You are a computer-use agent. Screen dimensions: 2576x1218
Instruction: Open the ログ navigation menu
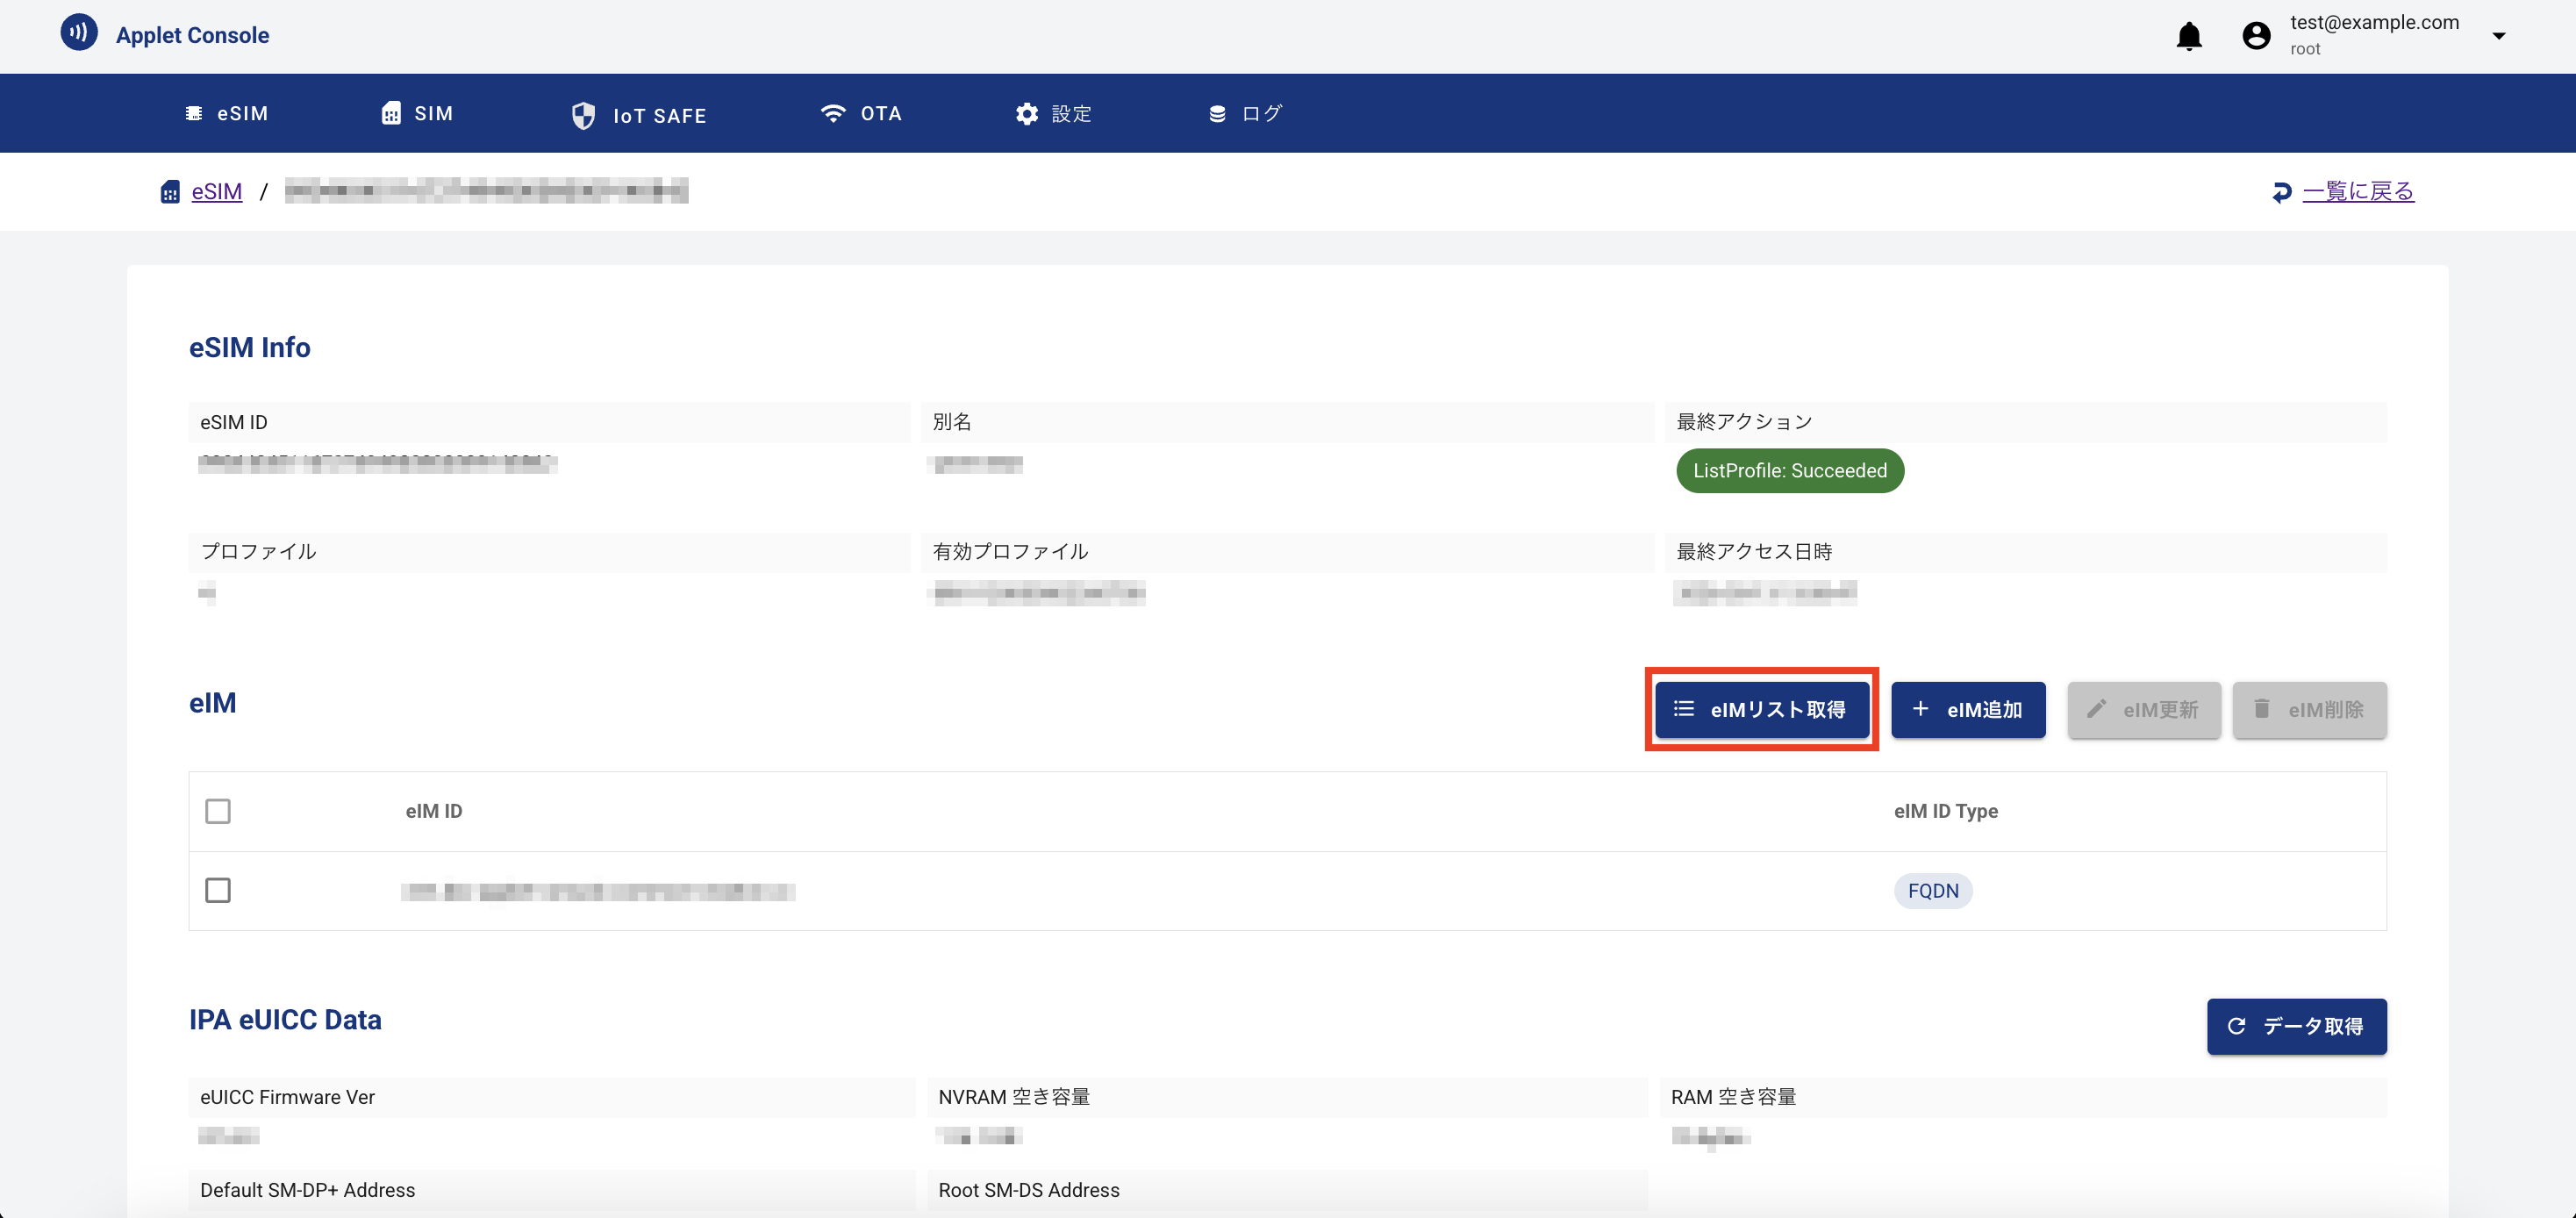click(x=1245, y=114)
